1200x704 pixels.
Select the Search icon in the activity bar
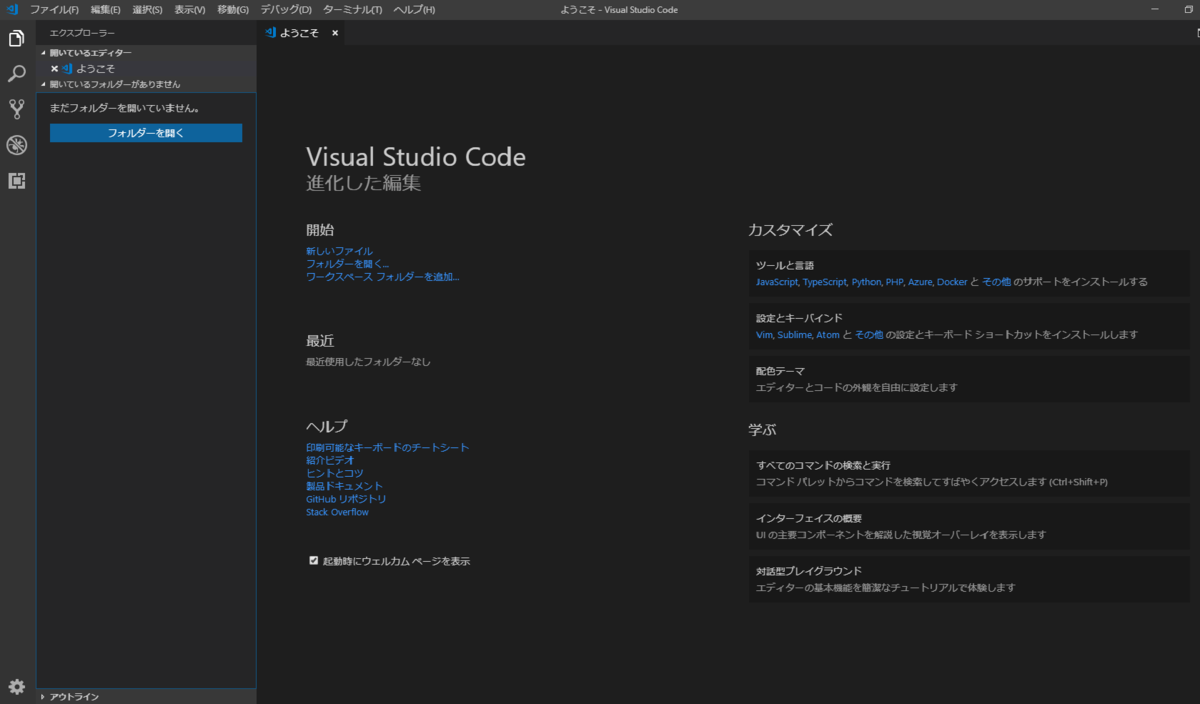[x=16, y=74]
